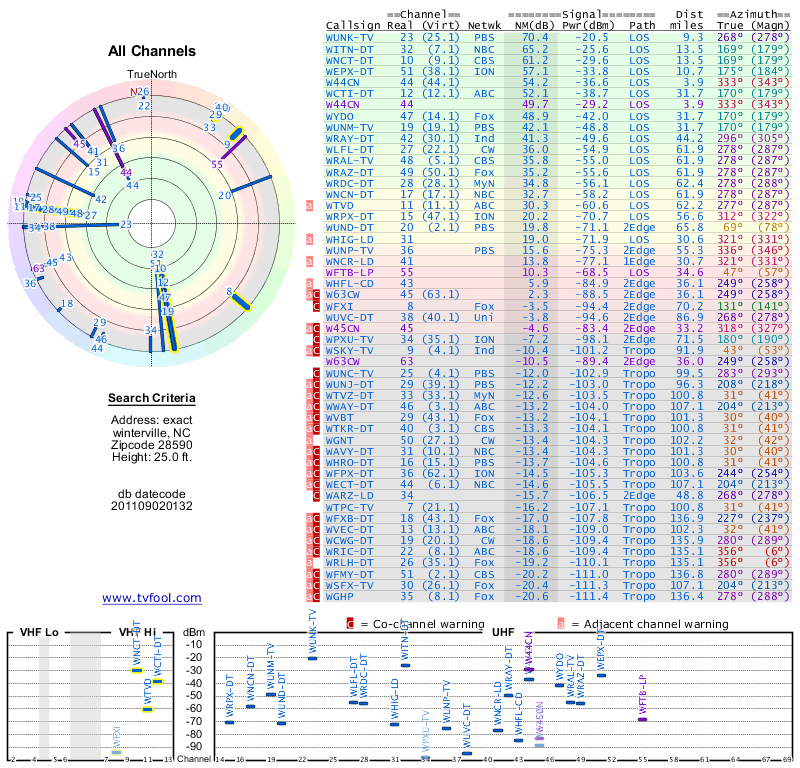Click the Pwr(dBm) column header

point(588,26)
